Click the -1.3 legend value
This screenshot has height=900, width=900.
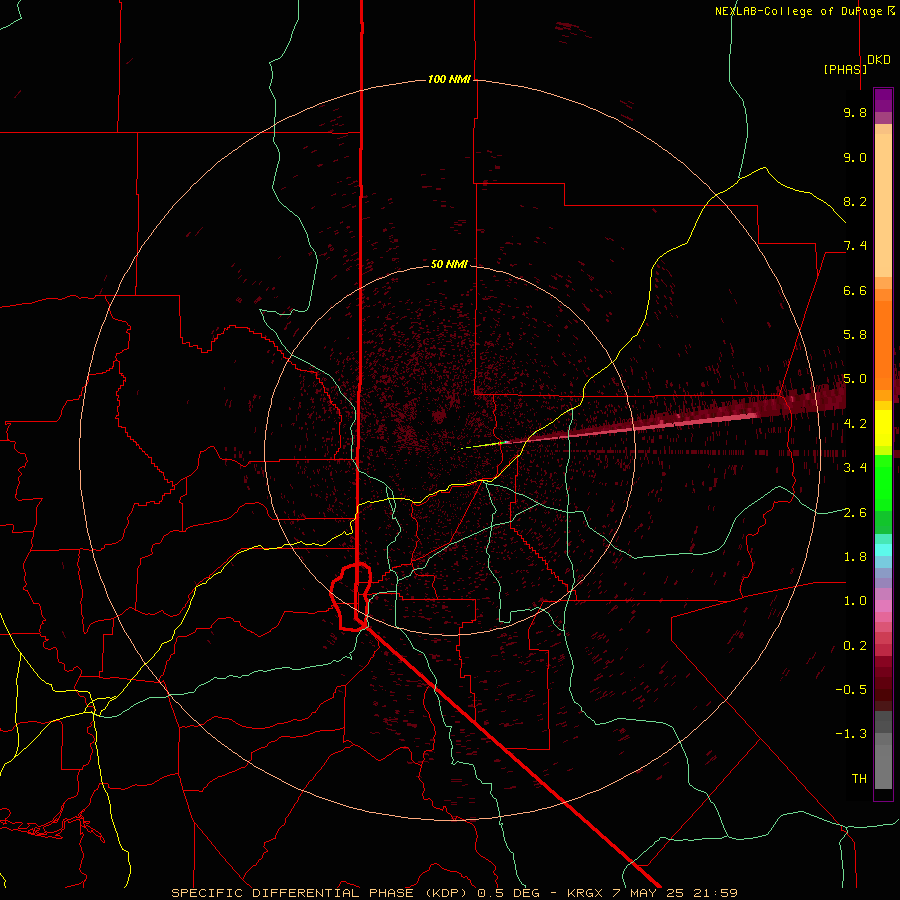coord(851,734)
